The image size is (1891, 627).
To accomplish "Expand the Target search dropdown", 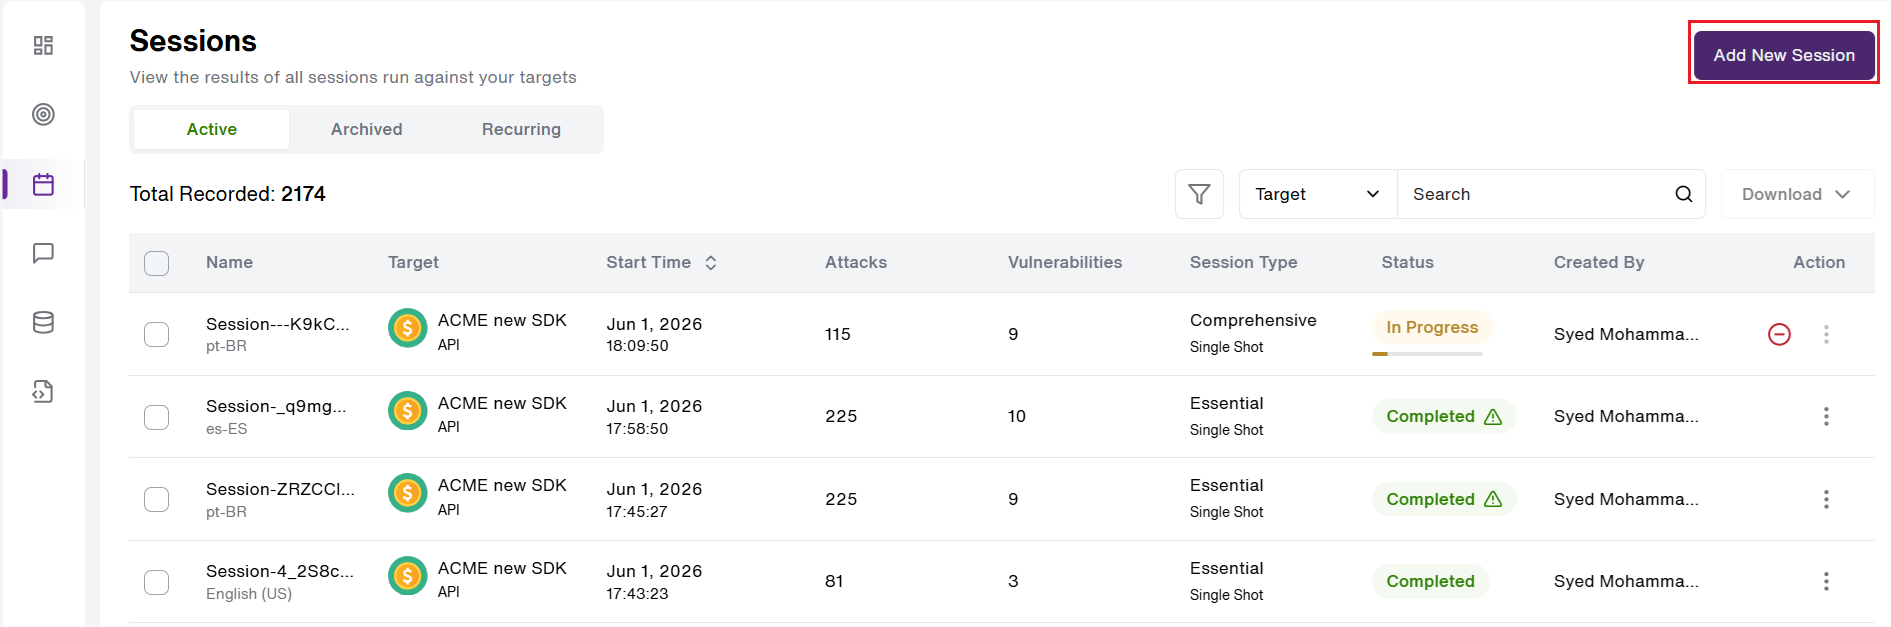I will click(x=1318, y=194).
